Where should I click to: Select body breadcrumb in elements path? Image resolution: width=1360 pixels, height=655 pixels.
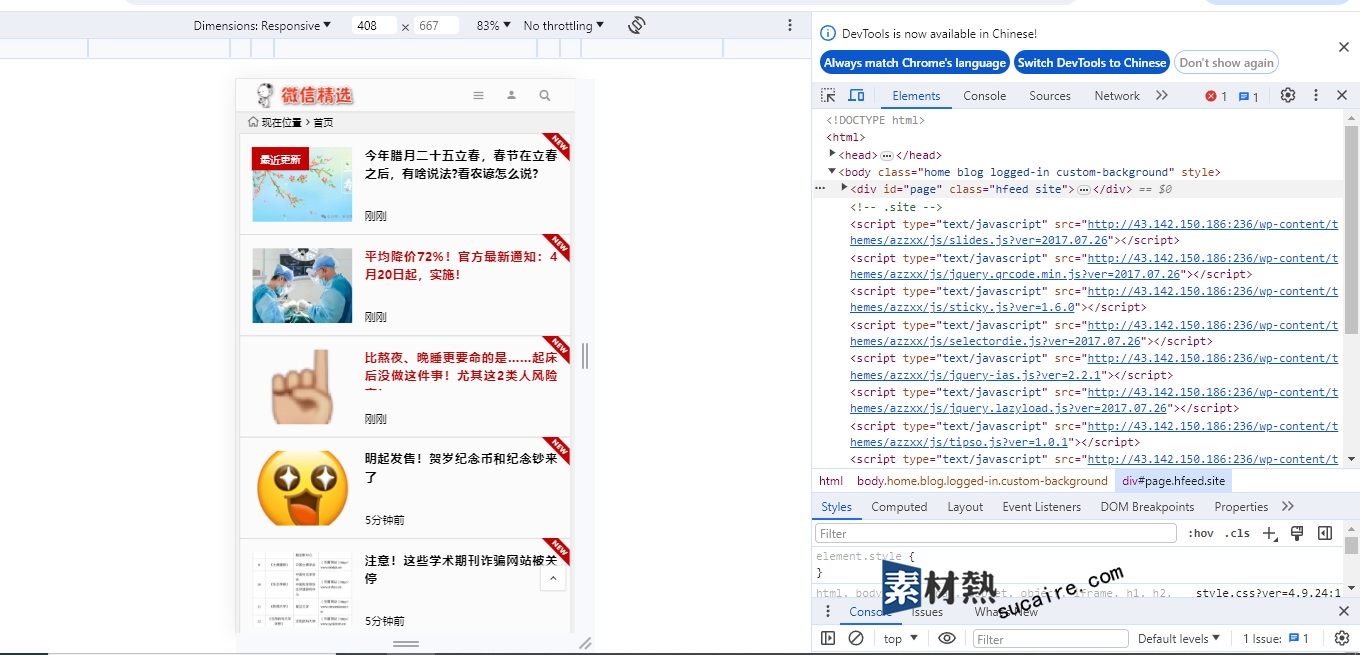(x=982, y=481)
